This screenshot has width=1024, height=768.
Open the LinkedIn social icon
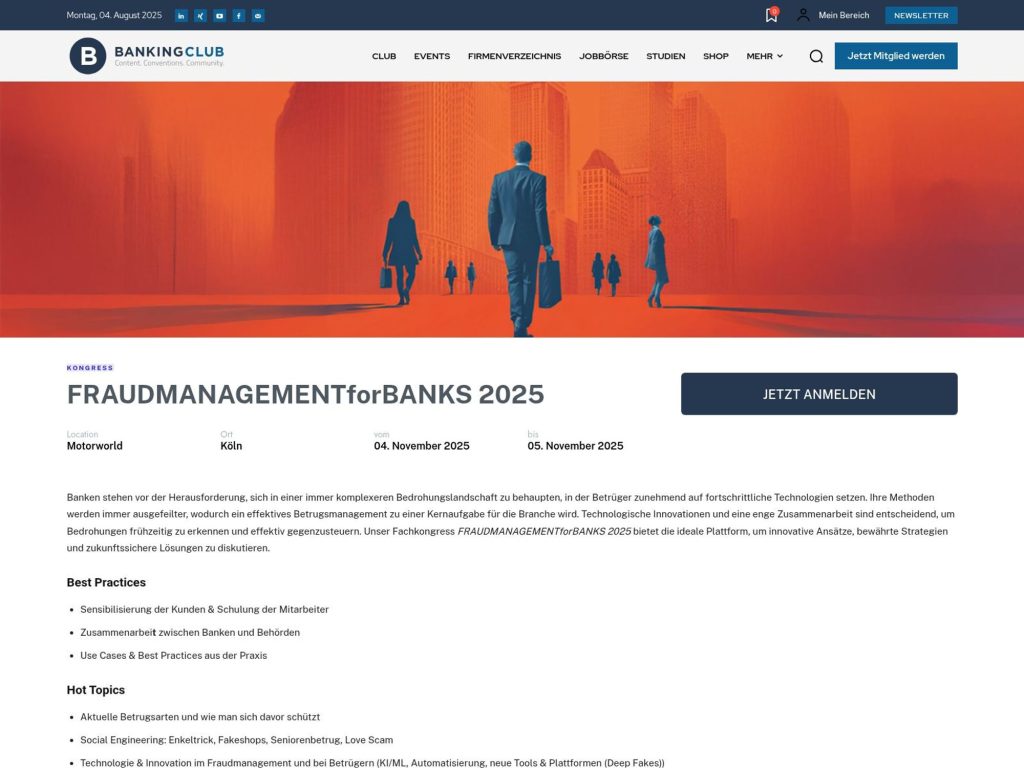(180, 15)
